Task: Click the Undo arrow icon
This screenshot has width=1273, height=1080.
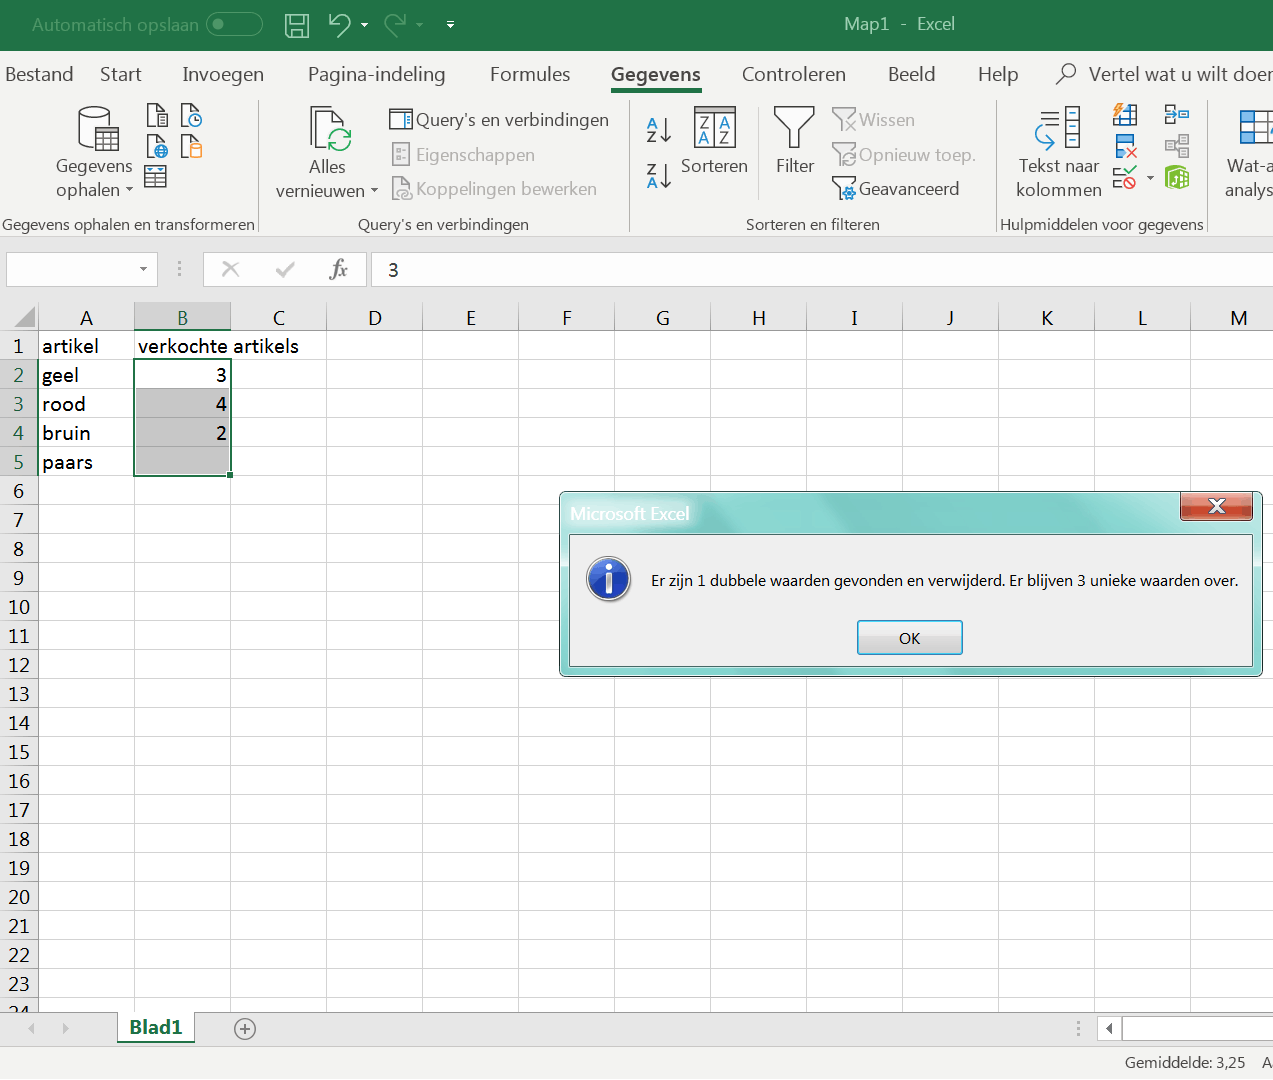Action: pyautogui.click(x=340, y=24)
